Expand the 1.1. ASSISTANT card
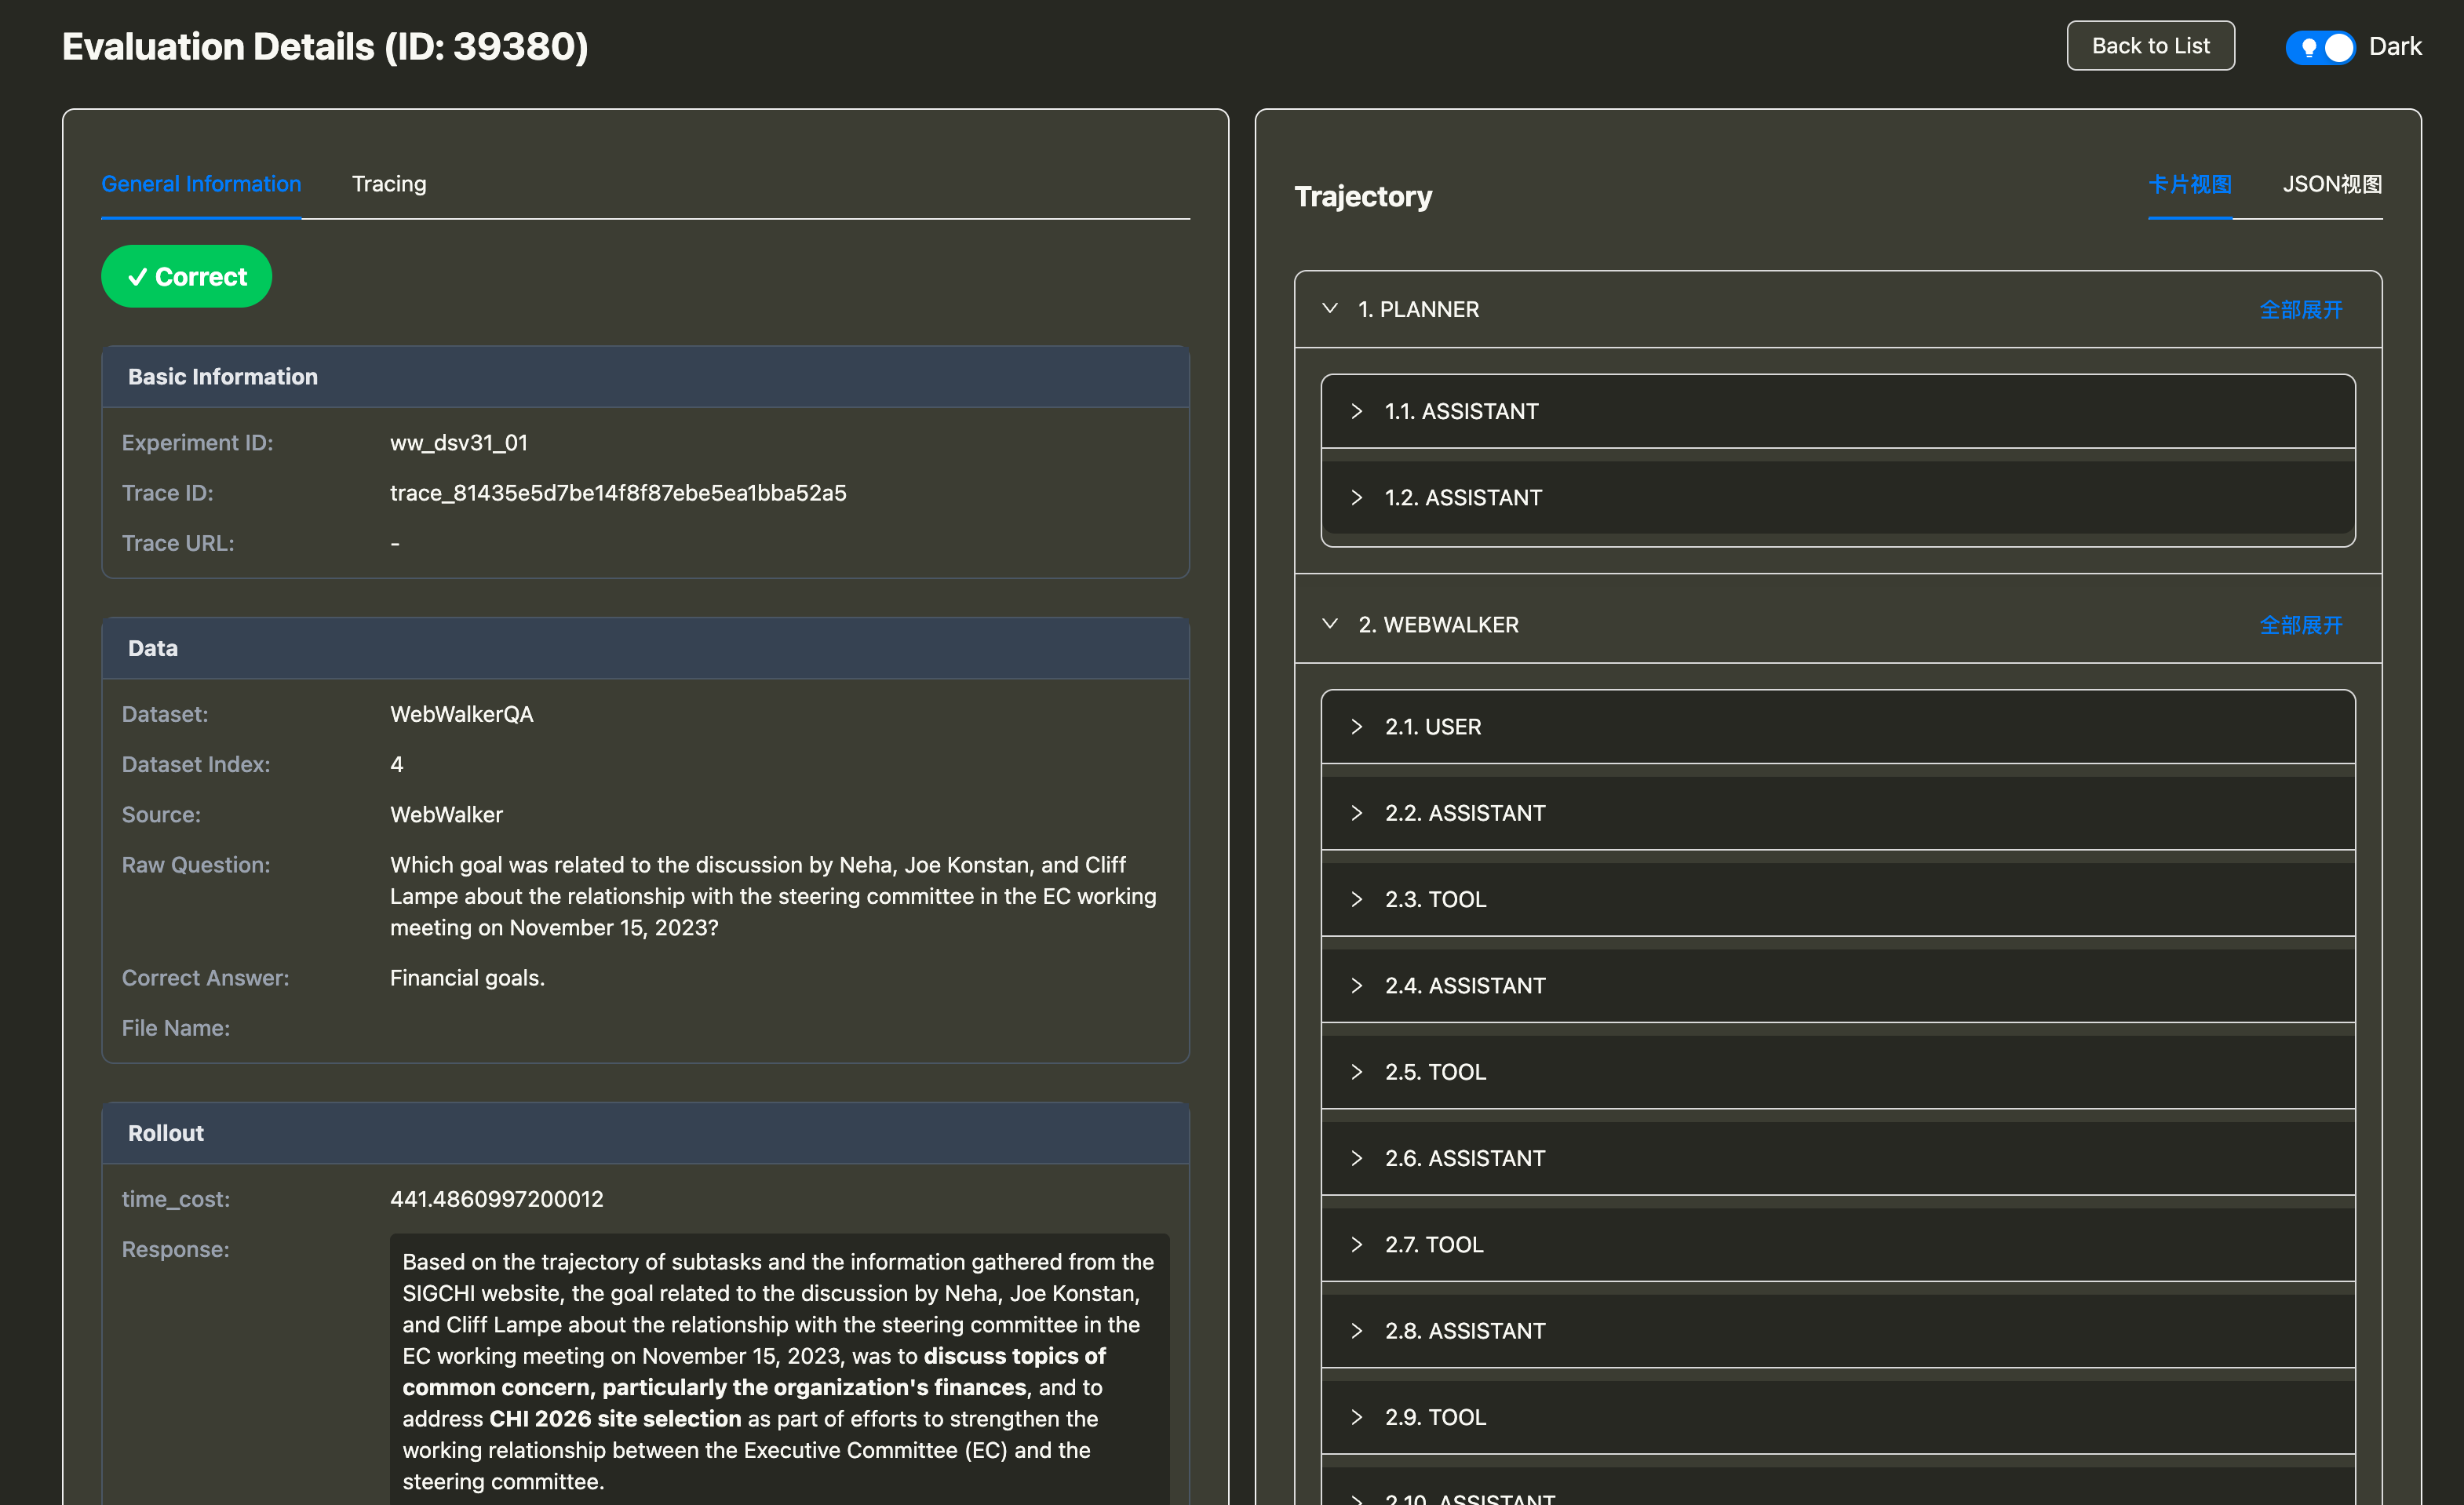 pyautogui.click(x=1837, y=411)
